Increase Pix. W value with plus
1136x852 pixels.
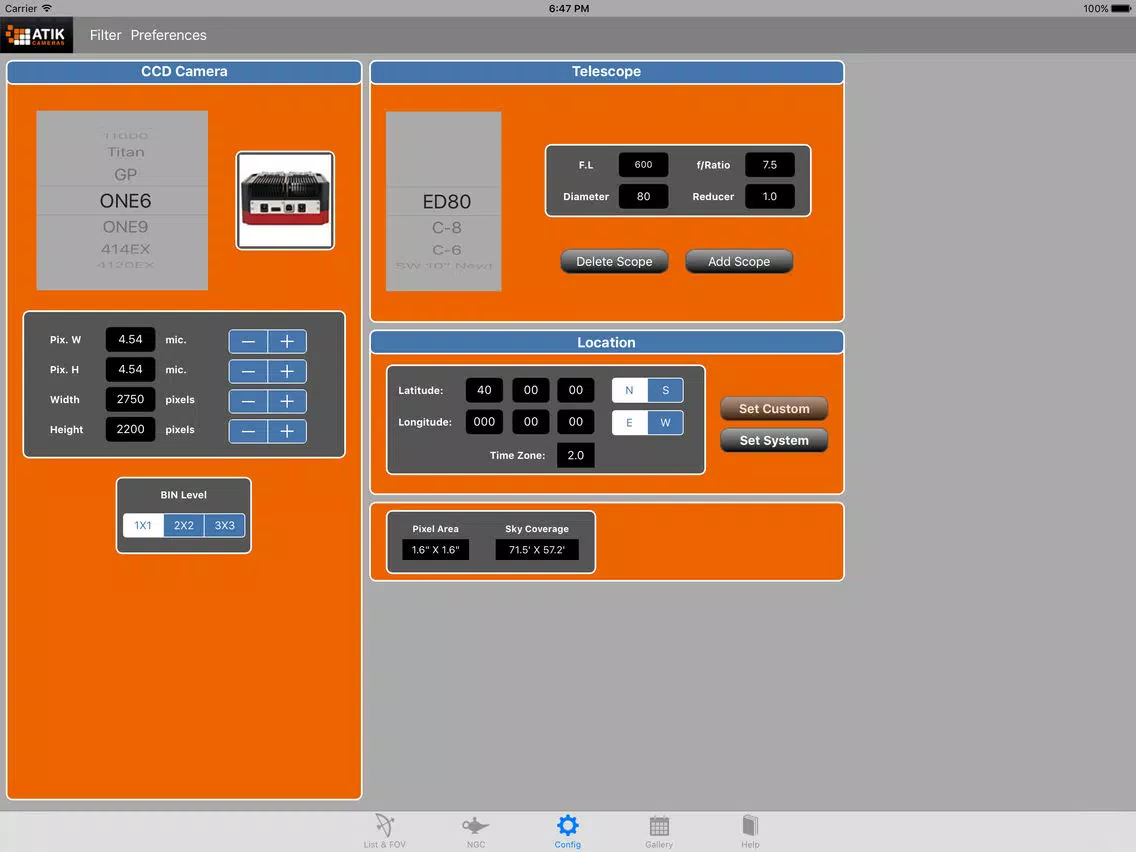[x=287, y=341]
